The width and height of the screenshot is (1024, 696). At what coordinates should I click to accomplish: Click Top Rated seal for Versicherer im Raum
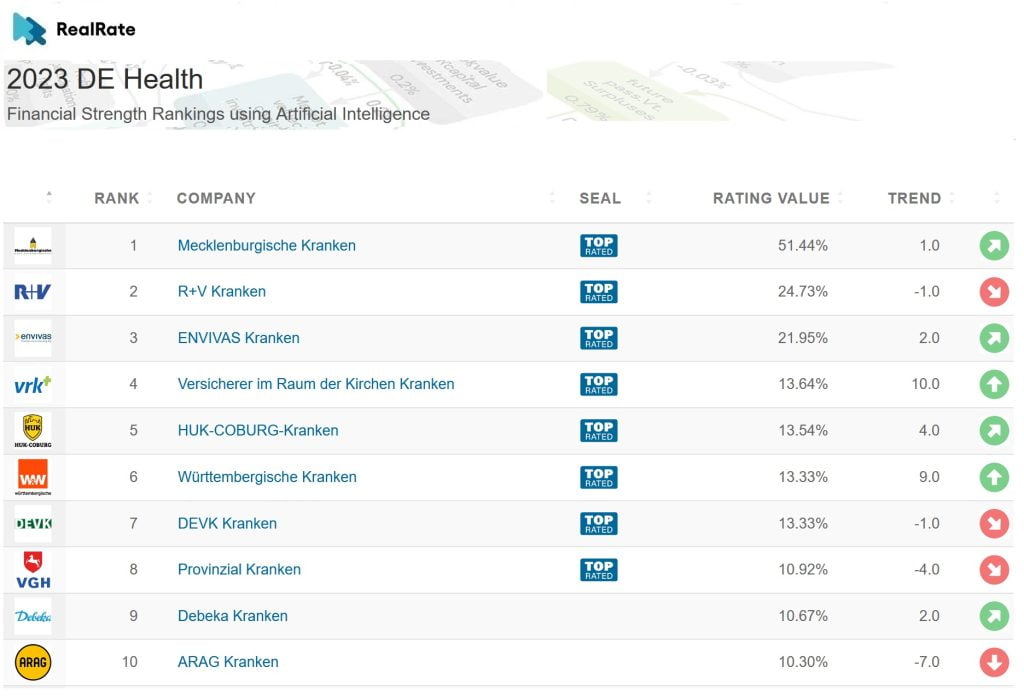point(598,384)
